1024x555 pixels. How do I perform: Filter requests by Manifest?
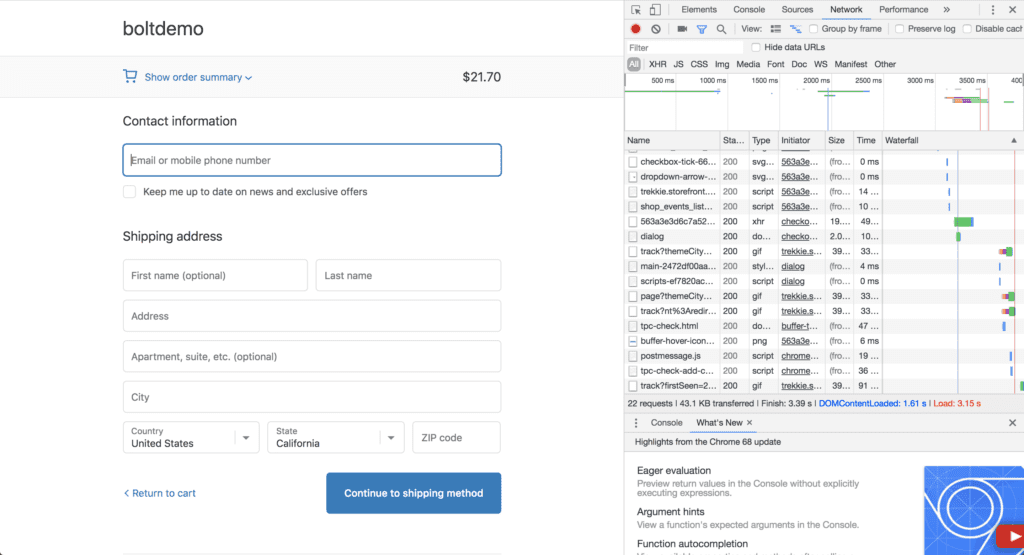[x=850, y=64]
